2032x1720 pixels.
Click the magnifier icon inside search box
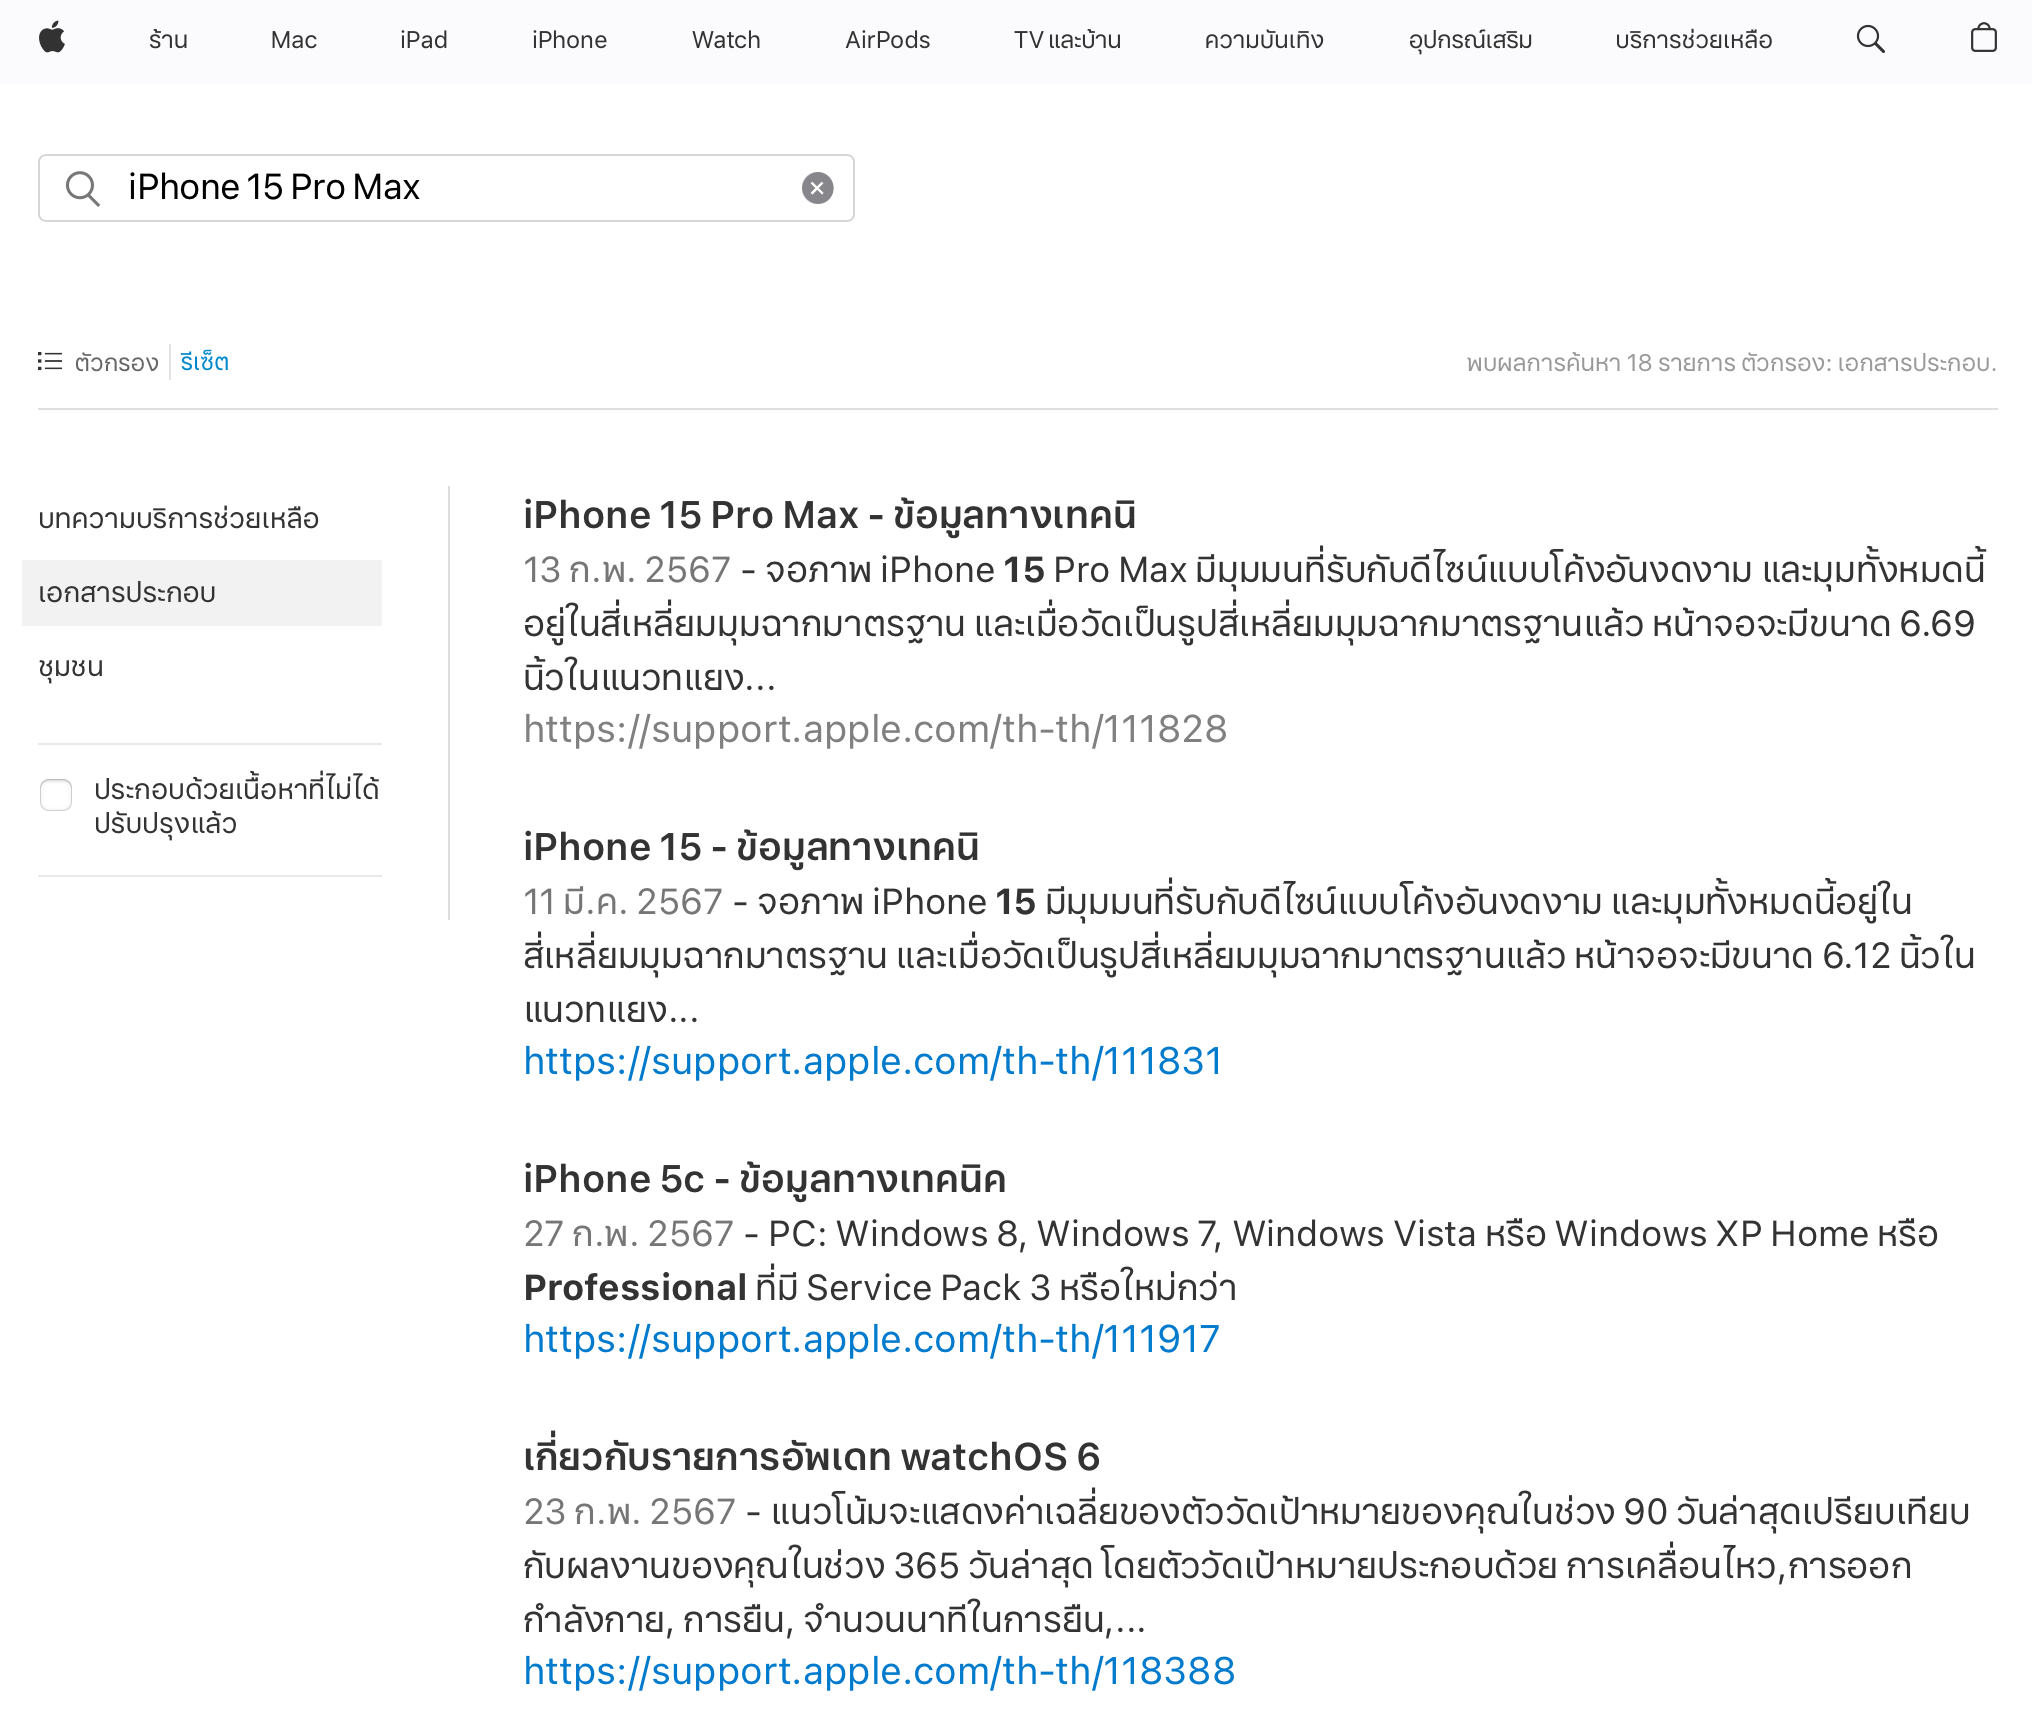click(x=83, y=188)
